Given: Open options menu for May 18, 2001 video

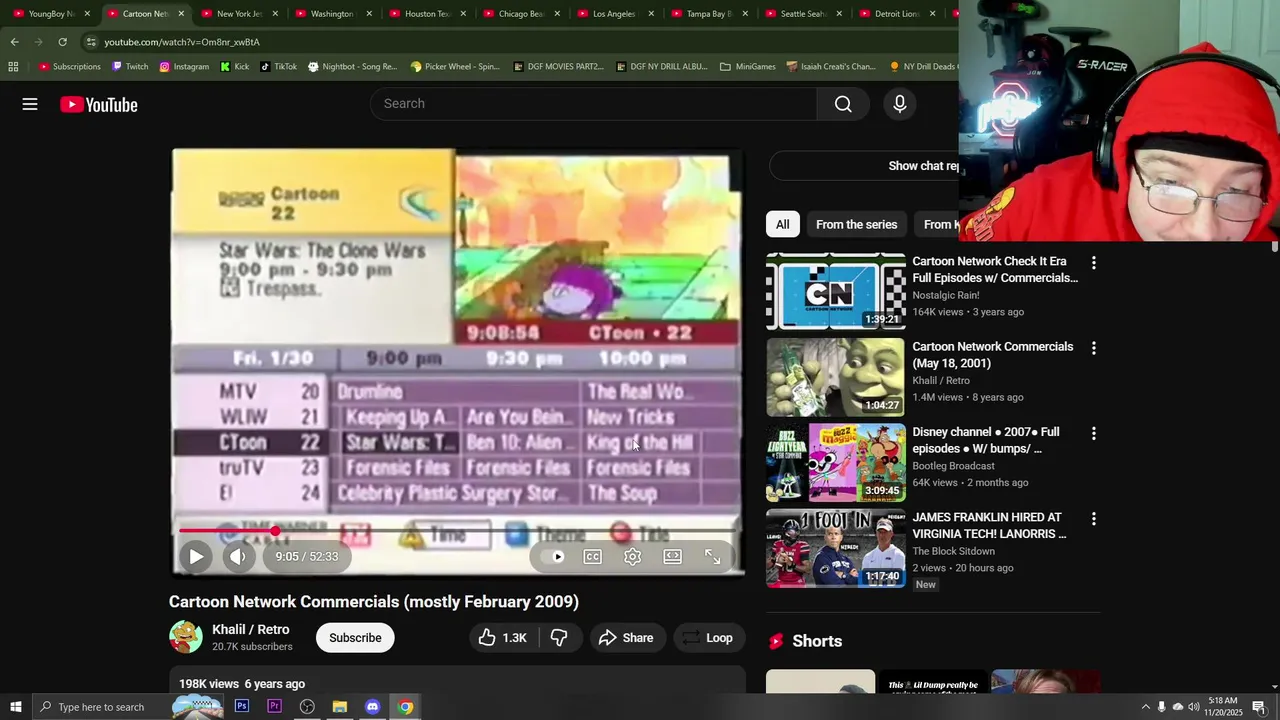Looking at the screenshot, I should tap(1093, 348).
